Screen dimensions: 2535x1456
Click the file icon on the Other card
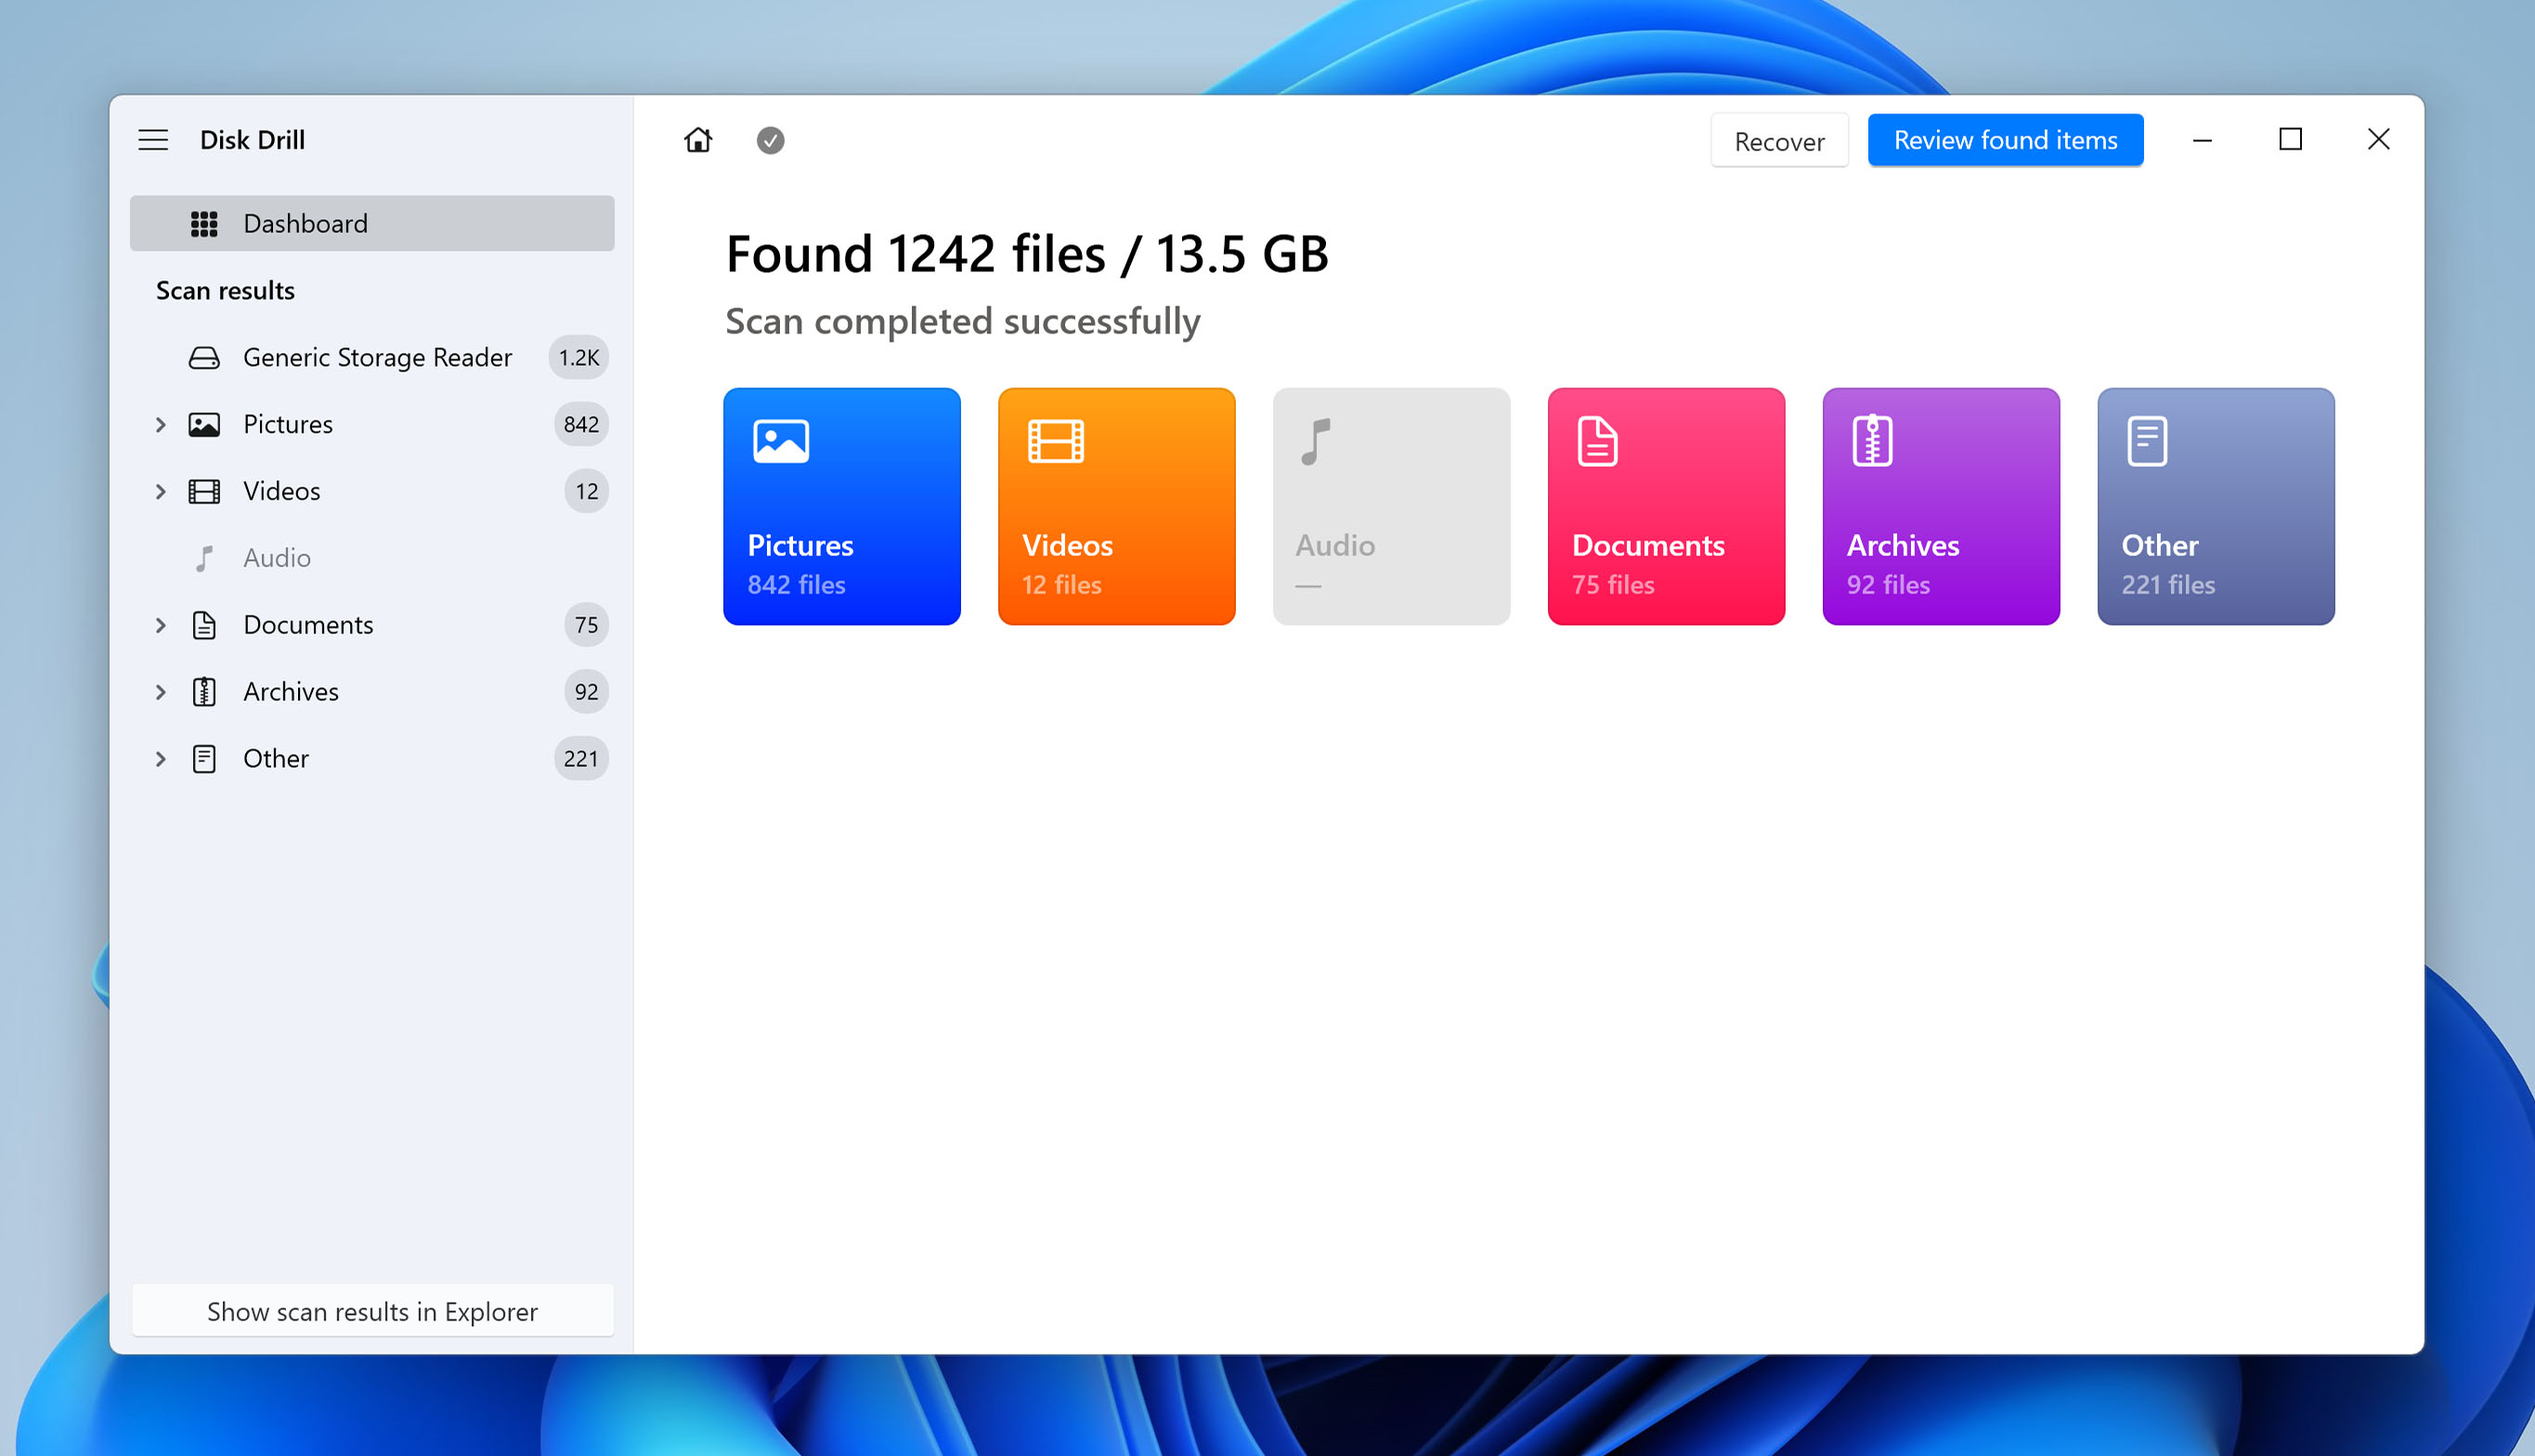pos(2147,441)
